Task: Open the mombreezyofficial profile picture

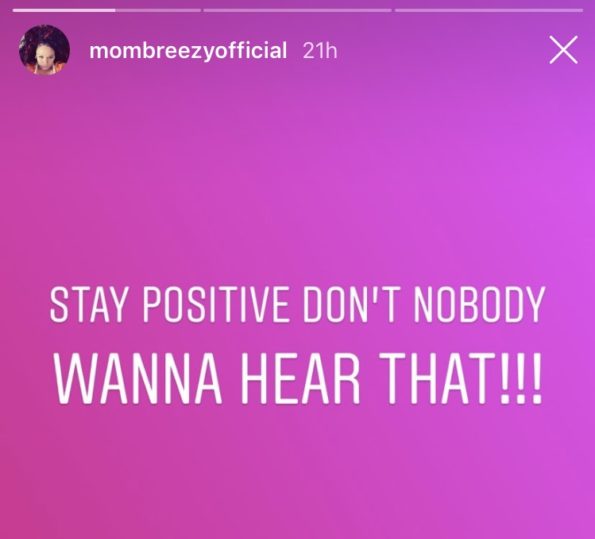Action: 44,50
